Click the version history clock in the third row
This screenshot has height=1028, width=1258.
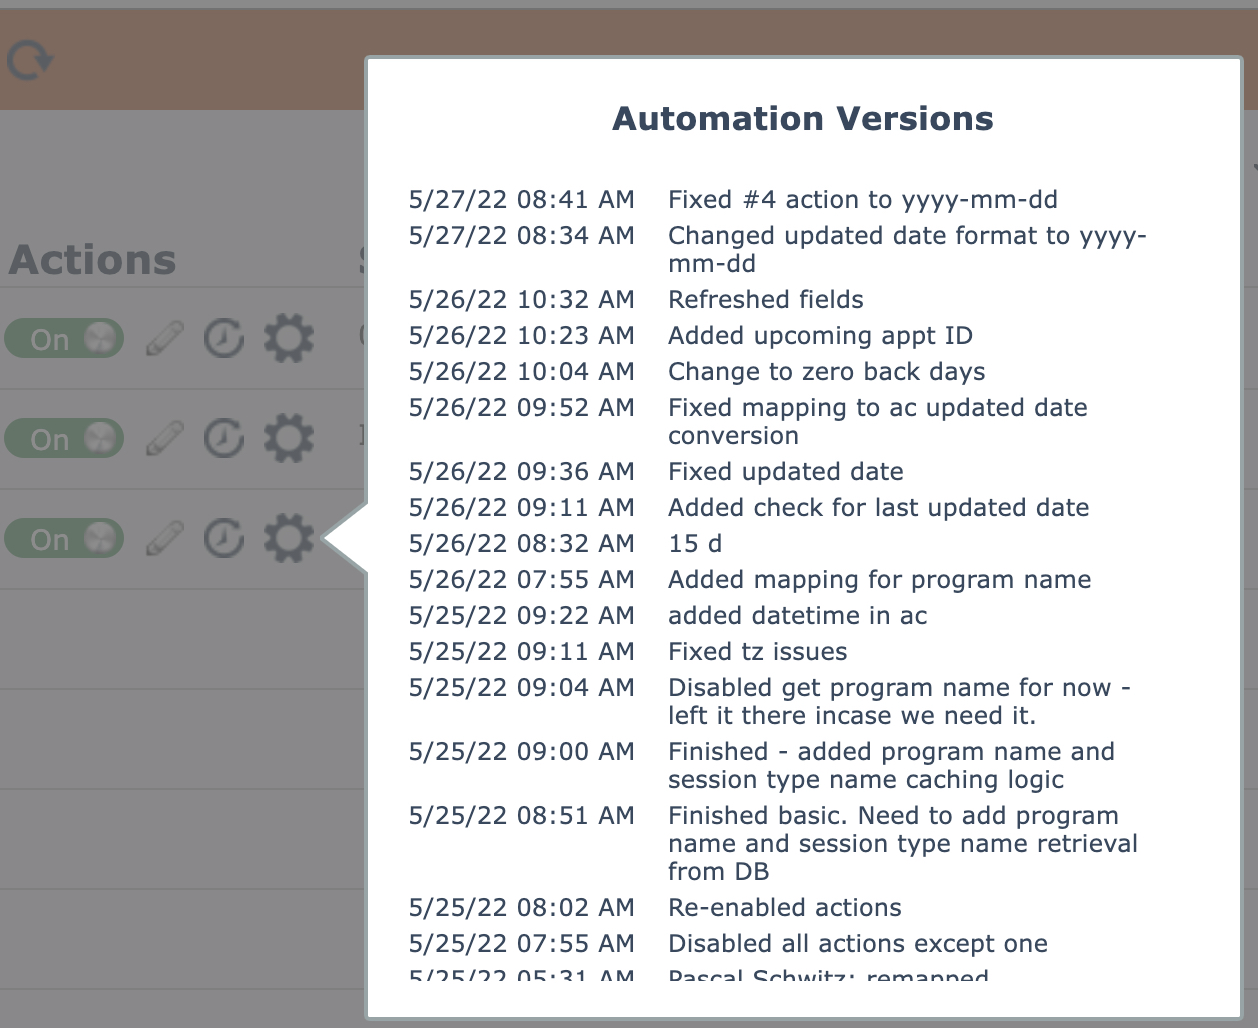[x=224, y=539]
